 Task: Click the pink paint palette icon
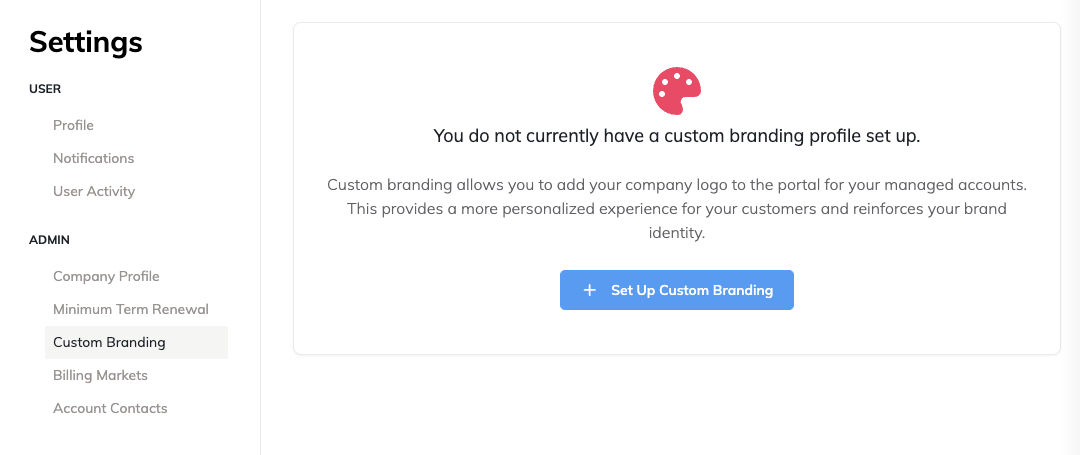676,91
